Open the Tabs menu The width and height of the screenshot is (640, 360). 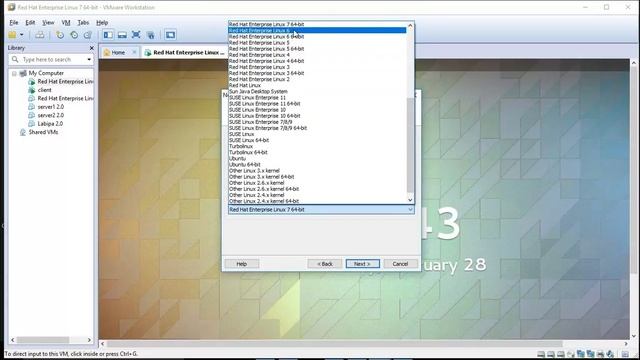(x=83, y=22)
